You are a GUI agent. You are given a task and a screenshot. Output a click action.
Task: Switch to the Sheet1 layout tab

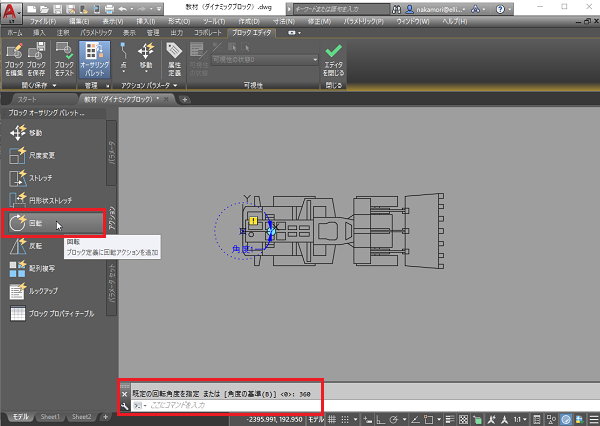pyautogui.click(x=50, y=417)
